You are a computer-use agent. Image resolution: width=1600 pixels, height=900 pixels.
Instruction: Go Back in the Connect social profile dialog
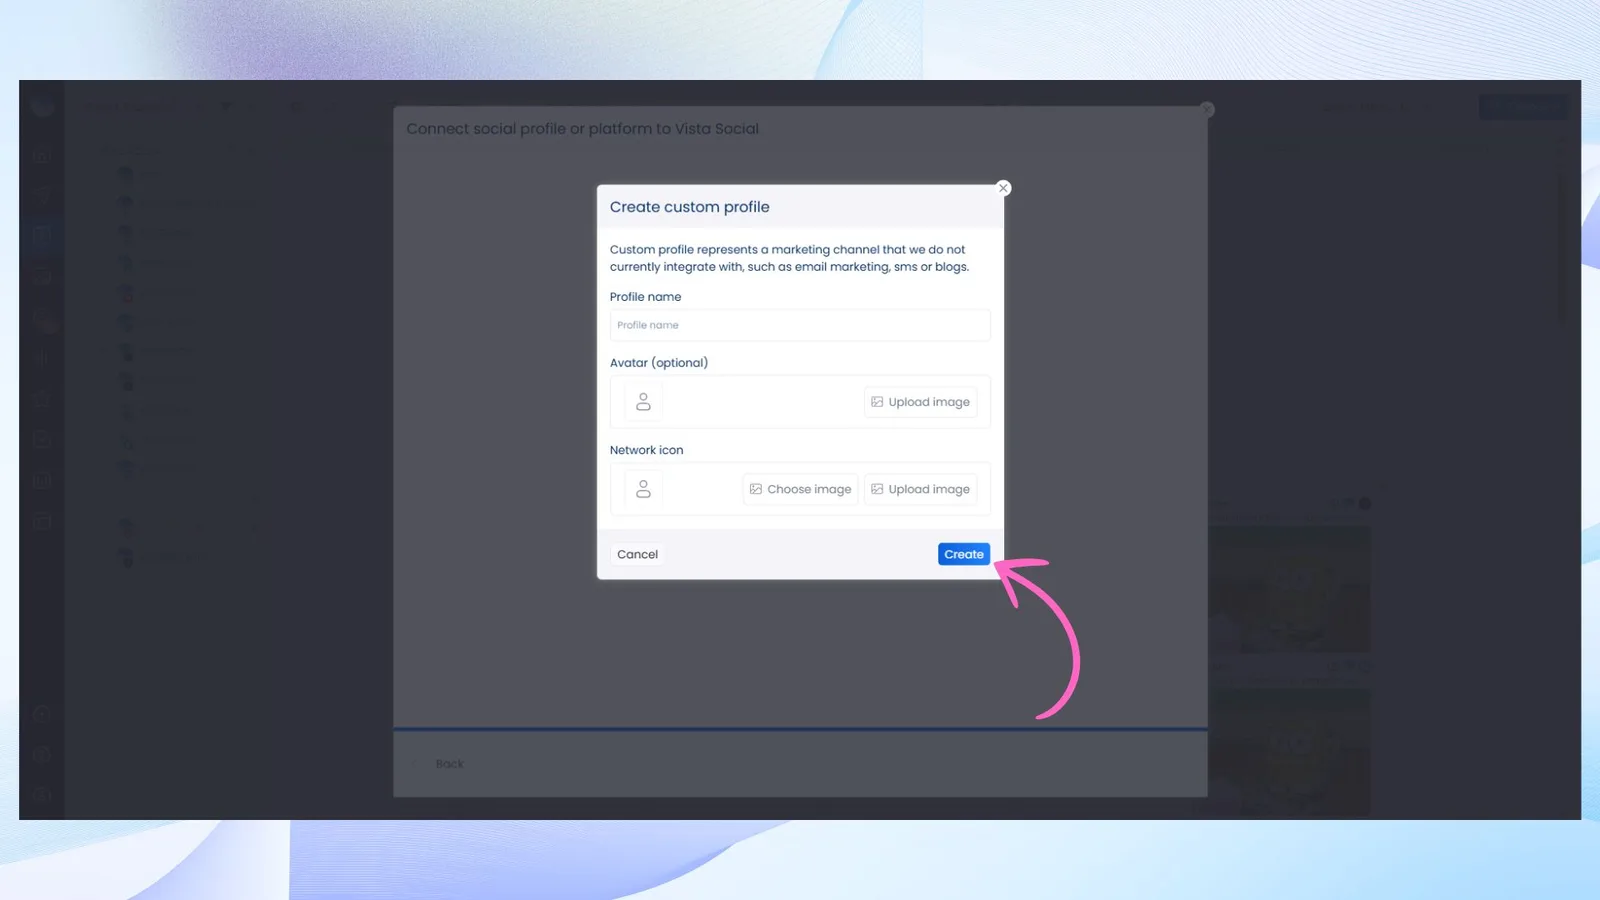pyautogui.click(x=449, y=764)
